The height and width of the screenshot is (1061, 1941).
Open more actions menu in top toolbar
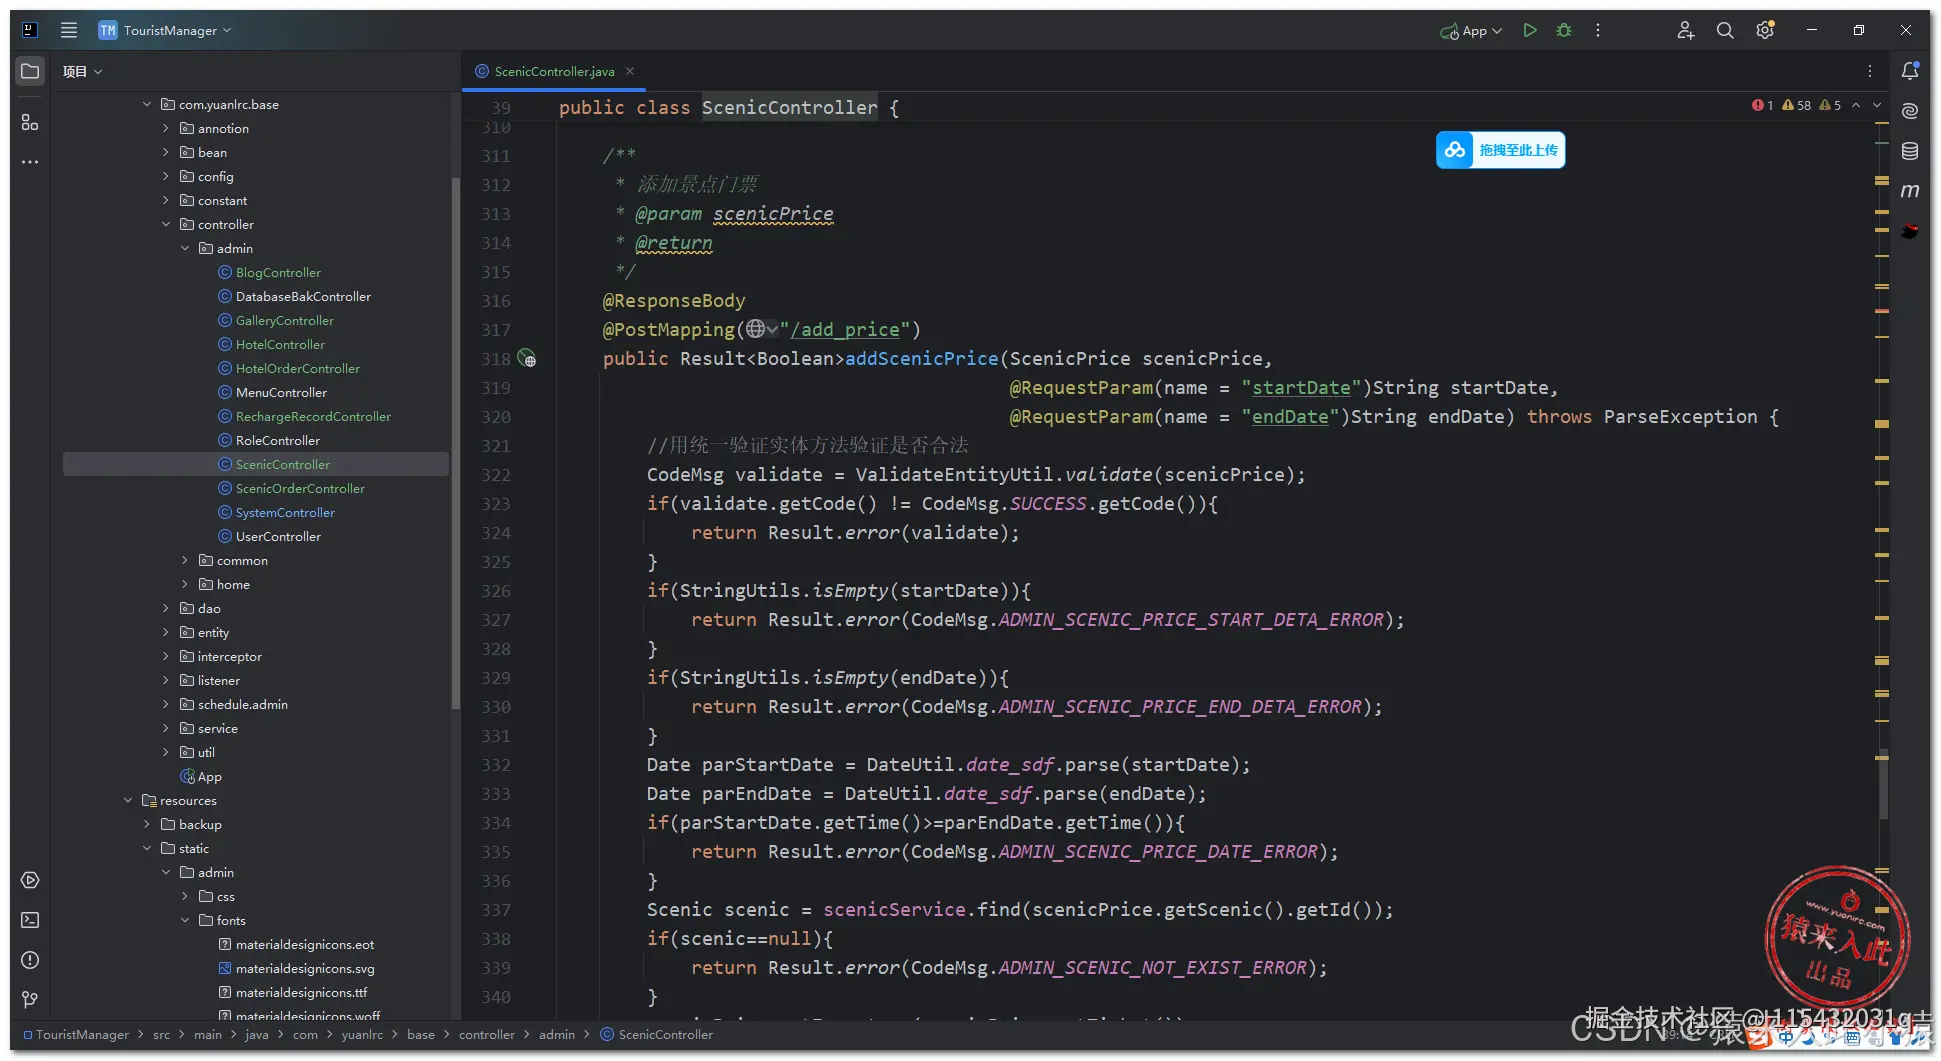pos(1598,30)
